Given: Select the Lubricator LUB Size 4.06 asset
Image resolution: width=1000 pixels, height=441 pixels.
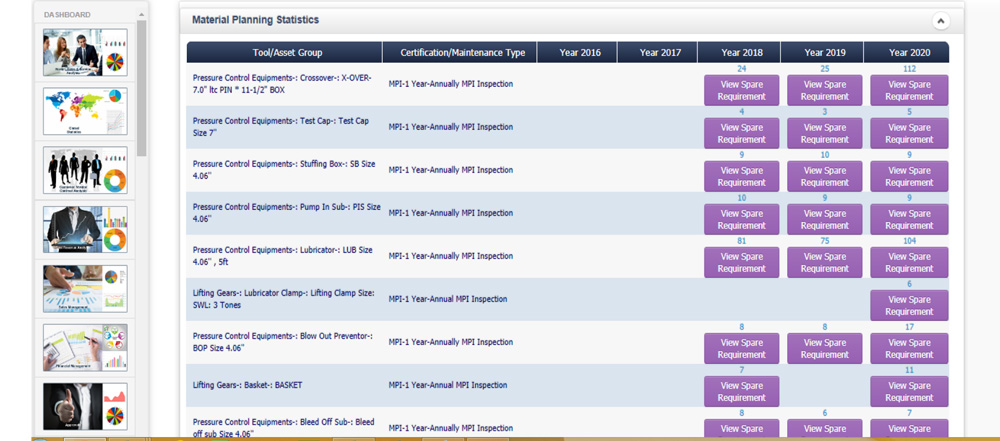Looking at the screenshot, I should point(282,256).
